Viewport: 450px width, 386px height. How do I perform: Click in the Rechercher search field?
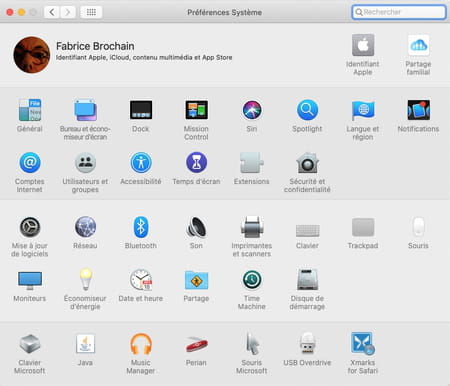(x=399, y=12)
